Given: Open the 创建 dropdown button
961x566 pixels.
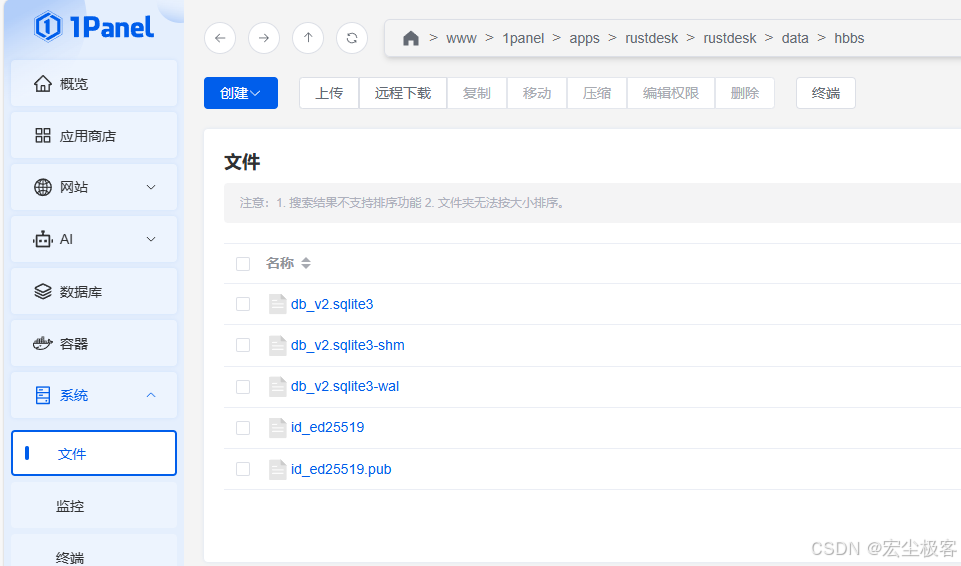Looking at the screenshot, I should point(241,93).
